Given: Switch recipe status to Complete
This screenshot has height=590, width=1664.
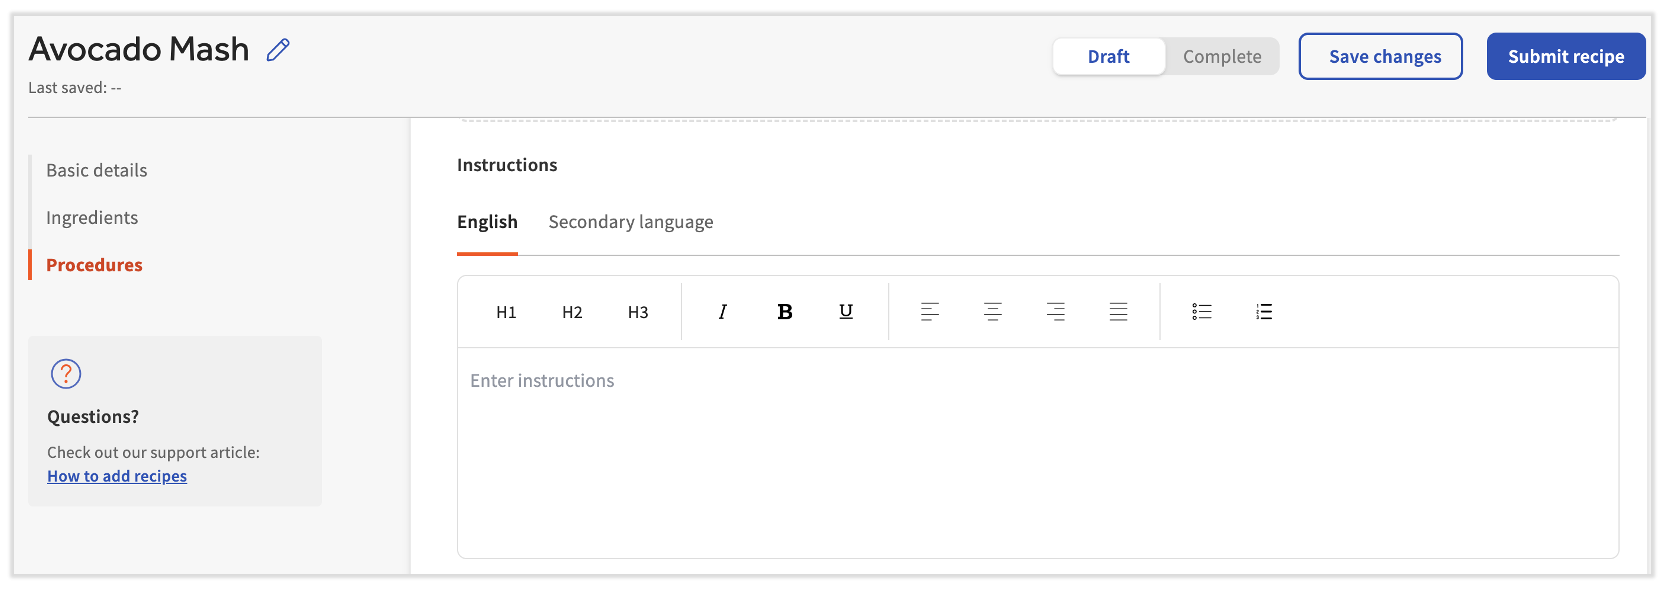Looking at the screenshot, I should pos(1222,57).
